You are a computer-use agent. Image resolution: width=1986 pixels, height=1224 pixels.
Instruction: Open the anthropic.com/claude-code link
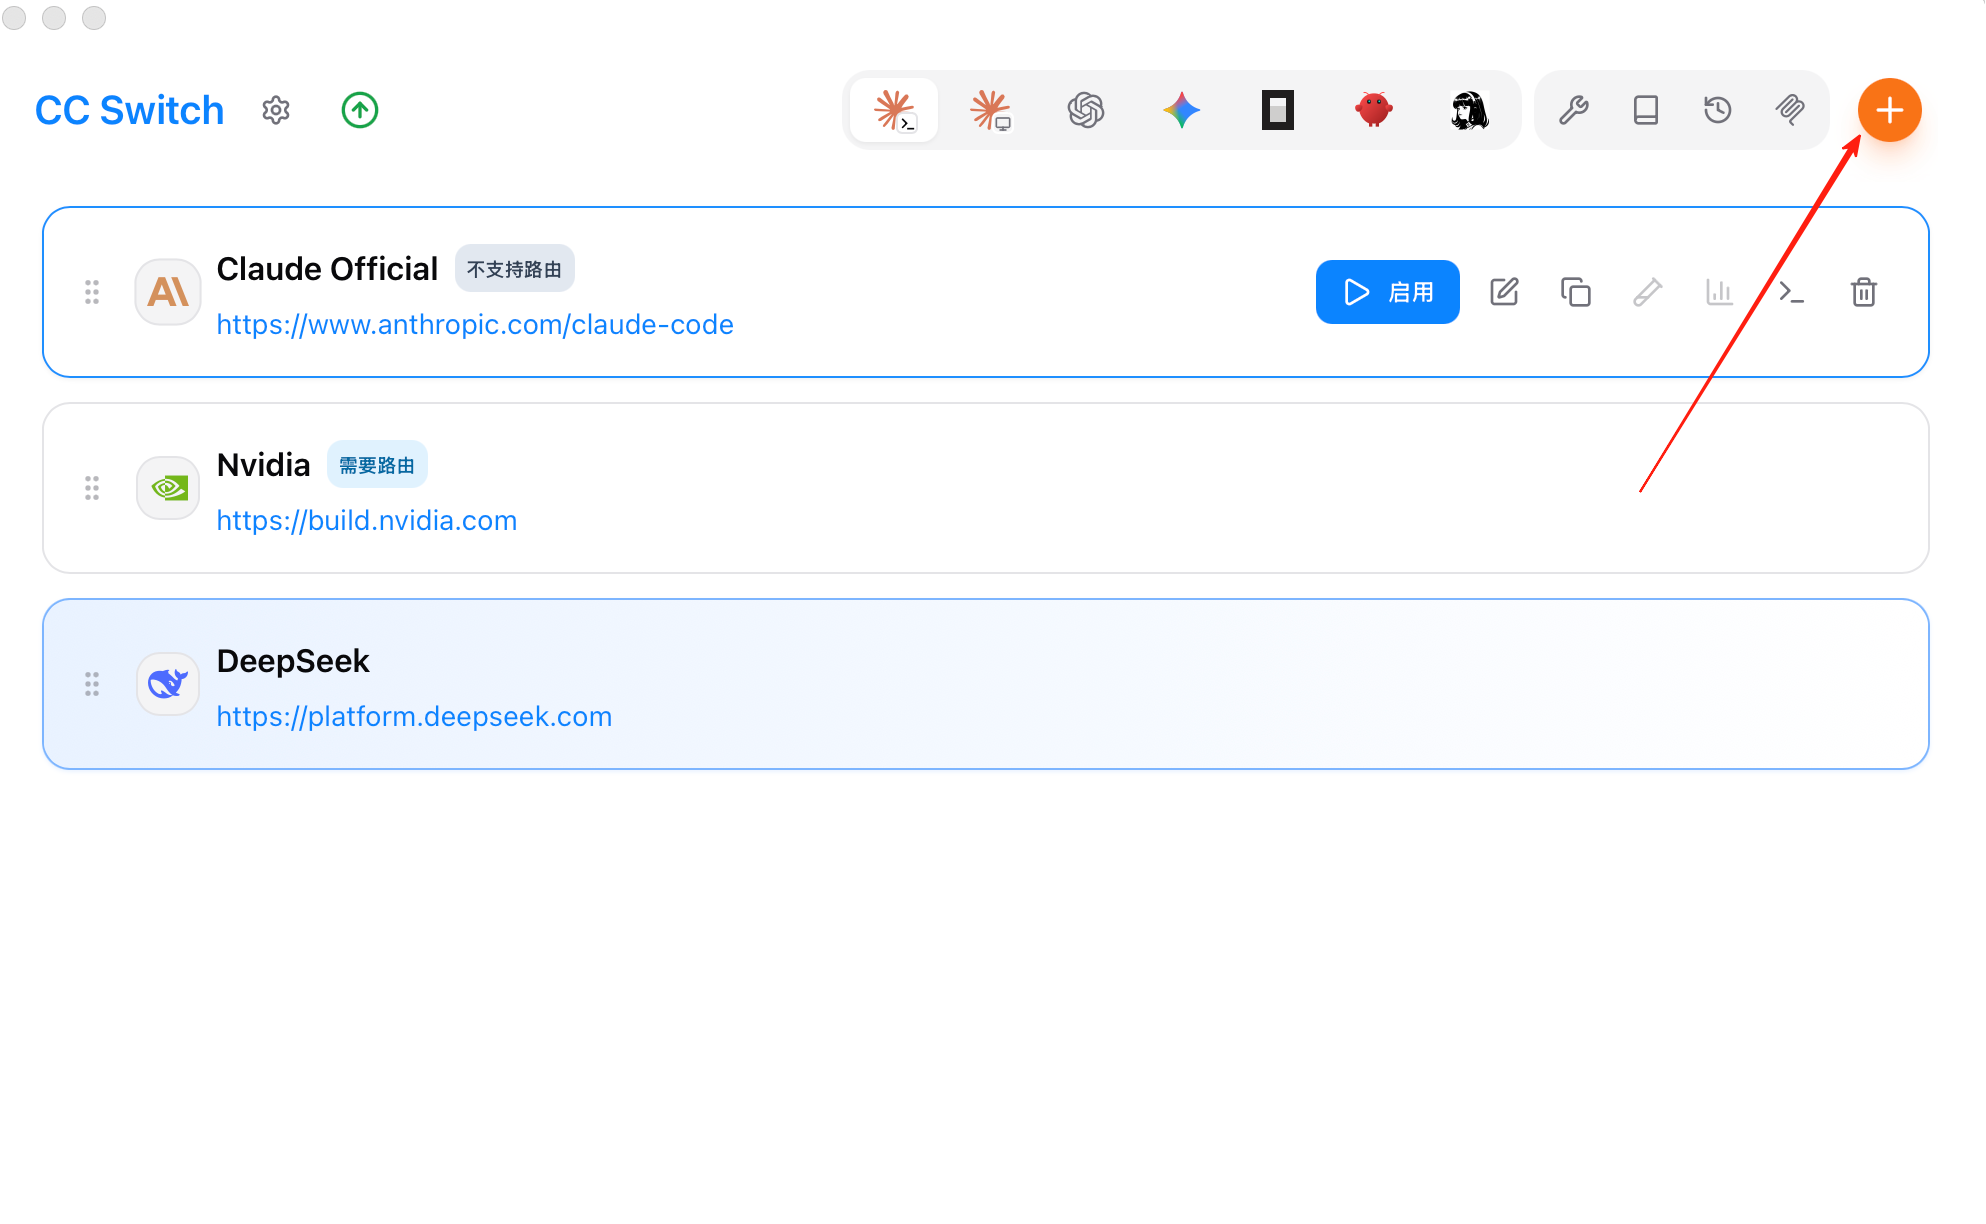pyautogui.click(x=475, y=324)
